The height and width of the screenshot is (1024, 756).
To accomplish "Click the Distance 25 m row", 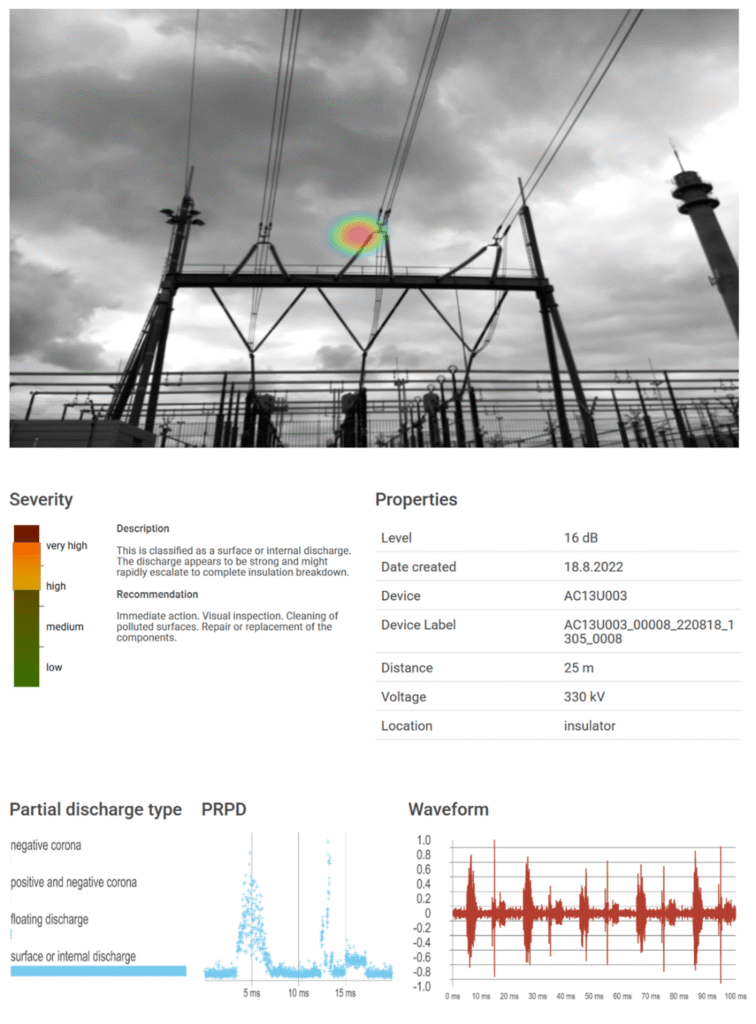I will 558,667.
